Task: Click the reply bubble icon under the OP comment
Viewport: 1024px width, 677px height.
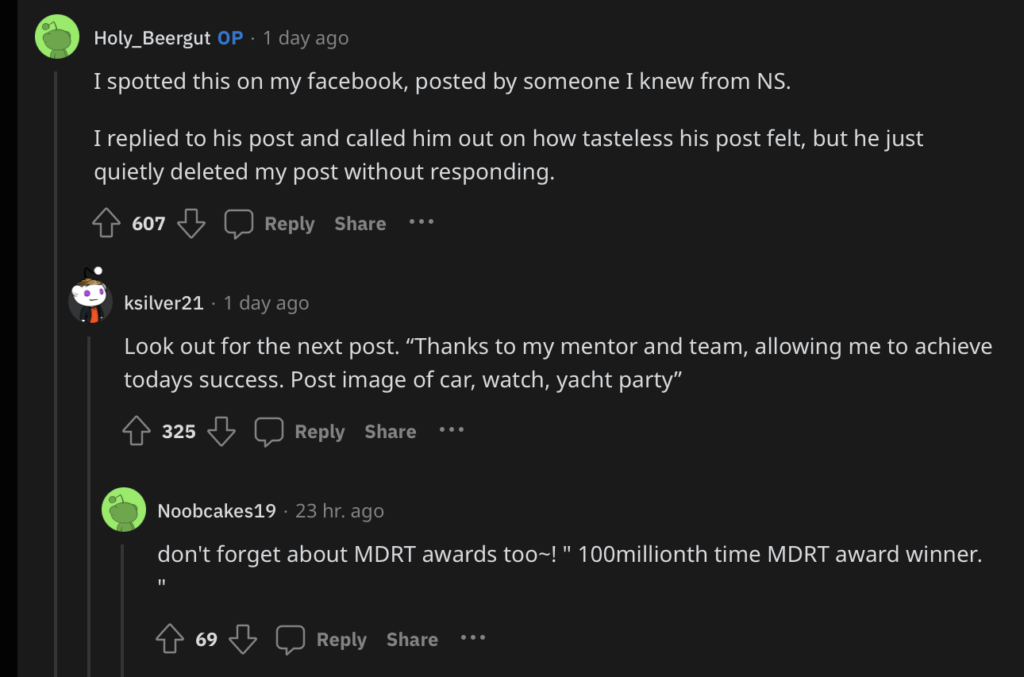Action: pos(239,223)
